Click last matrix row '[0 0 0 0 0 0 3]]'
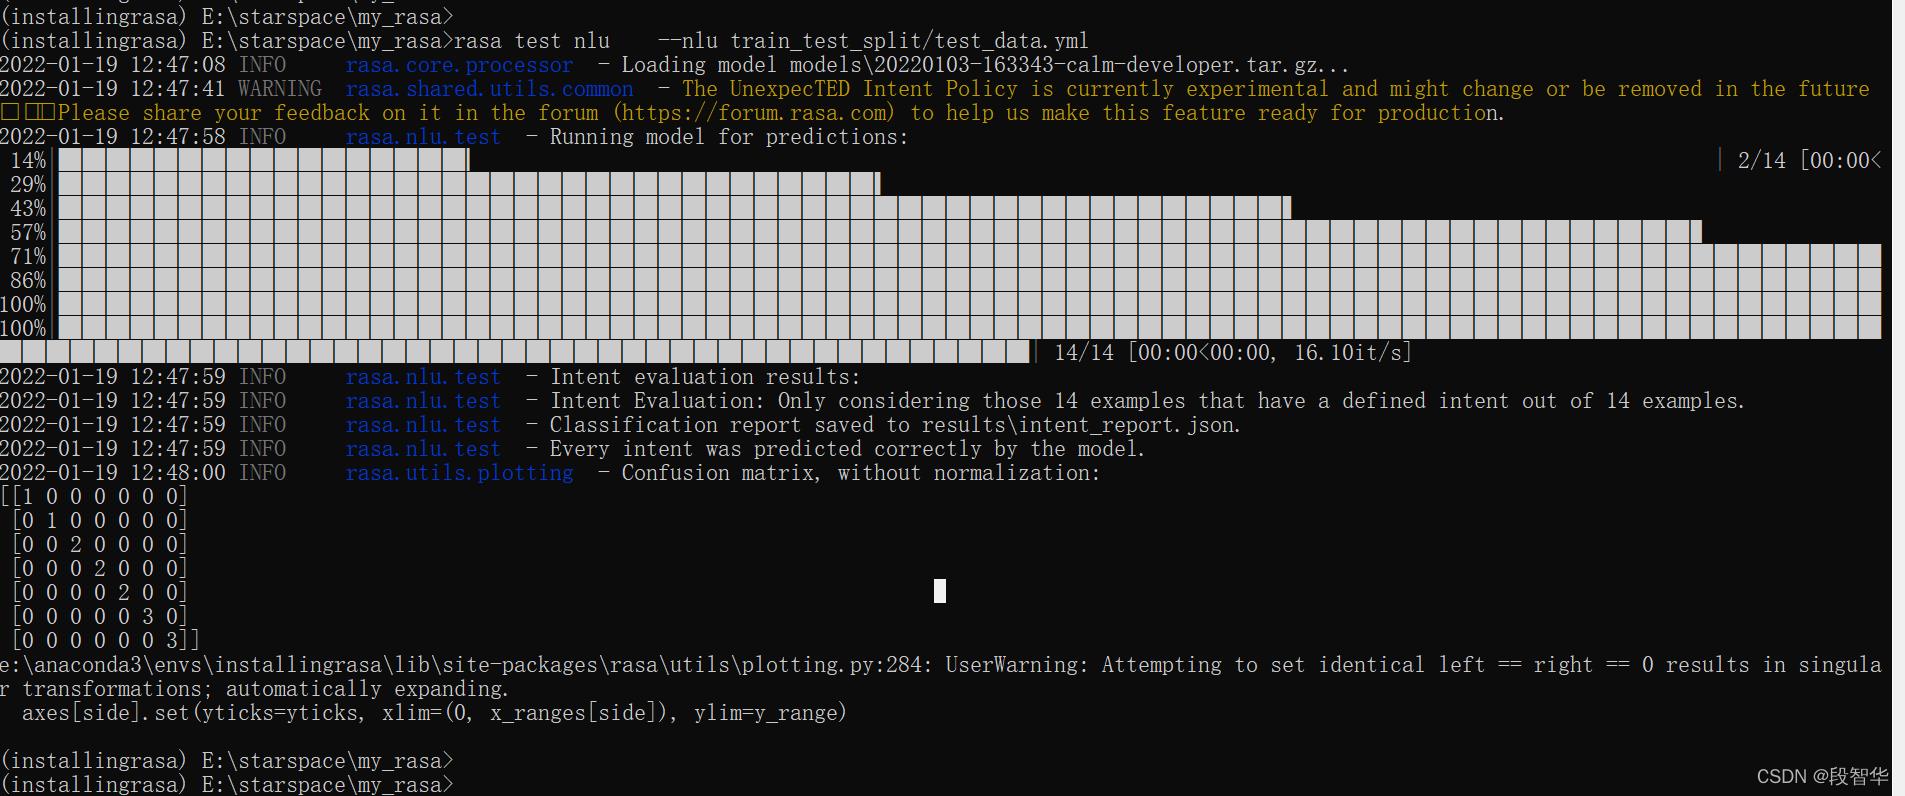Screen dimensions: 1905x796 point(106,641)
